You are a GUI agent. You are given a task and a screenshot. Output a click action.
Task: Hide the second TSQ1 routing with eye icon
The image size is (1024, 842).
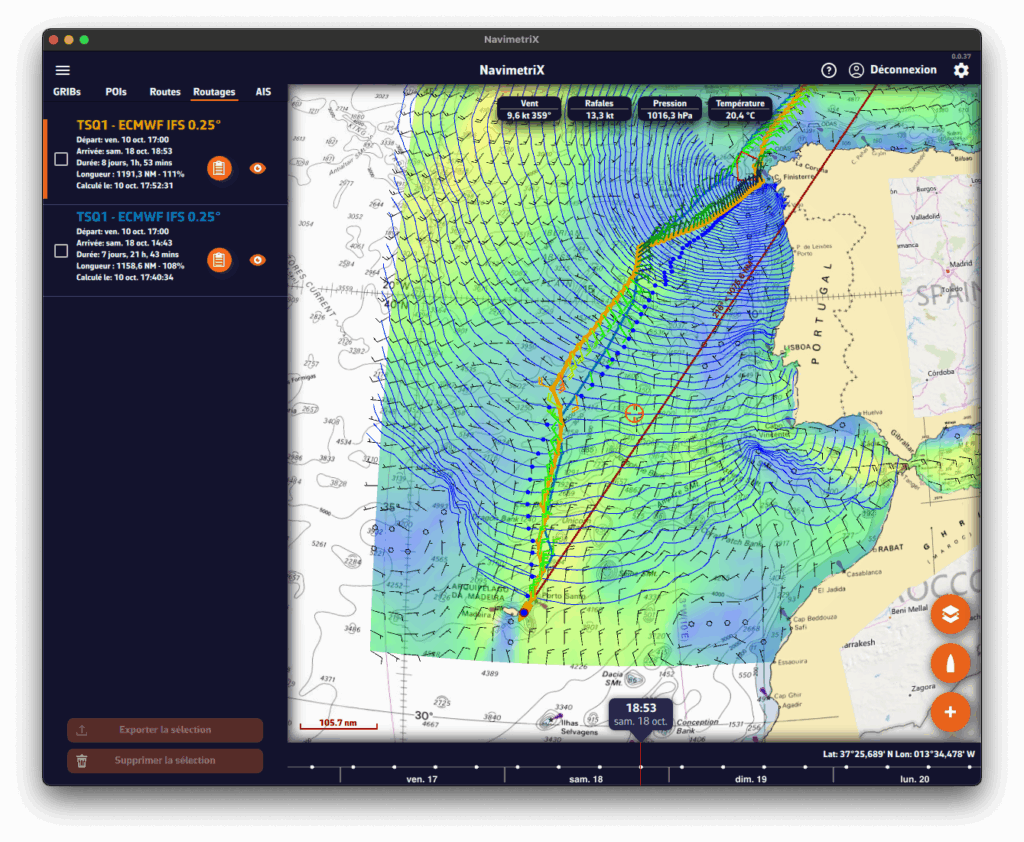258,260
